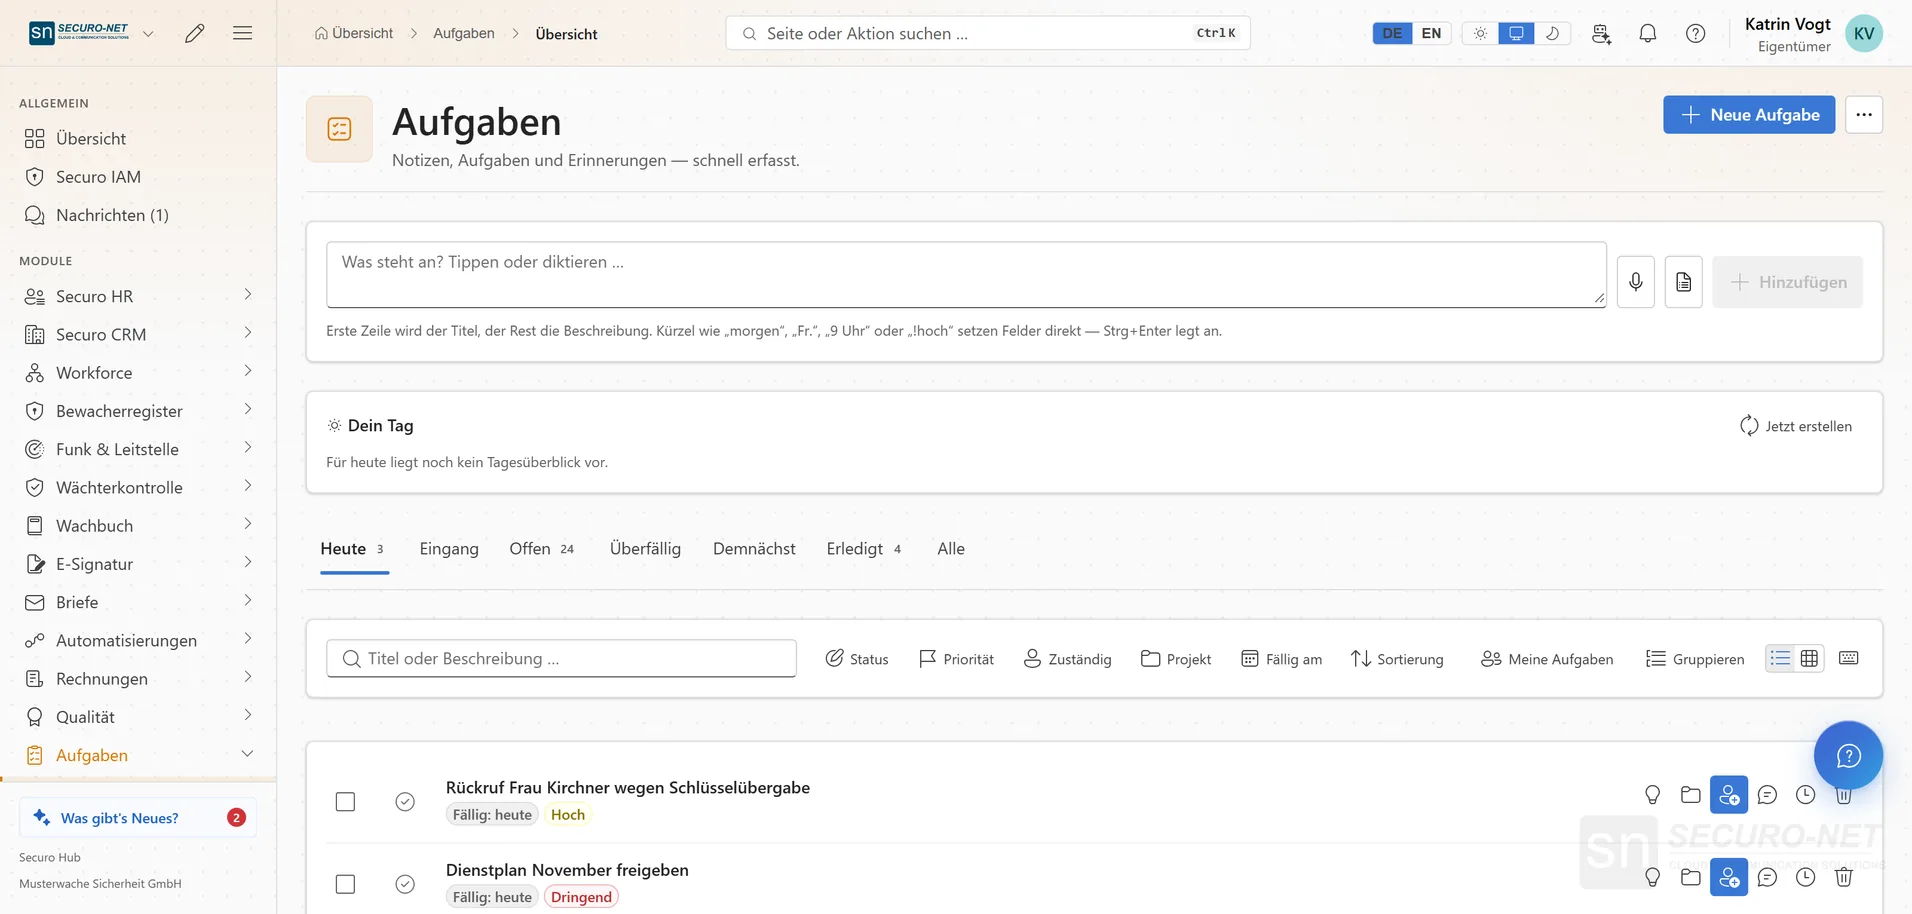The width and height of the screenshot is (1912, 914).
Task: Click Jetzt erstellen in Dein Tag
Action: pos(1796,426)
